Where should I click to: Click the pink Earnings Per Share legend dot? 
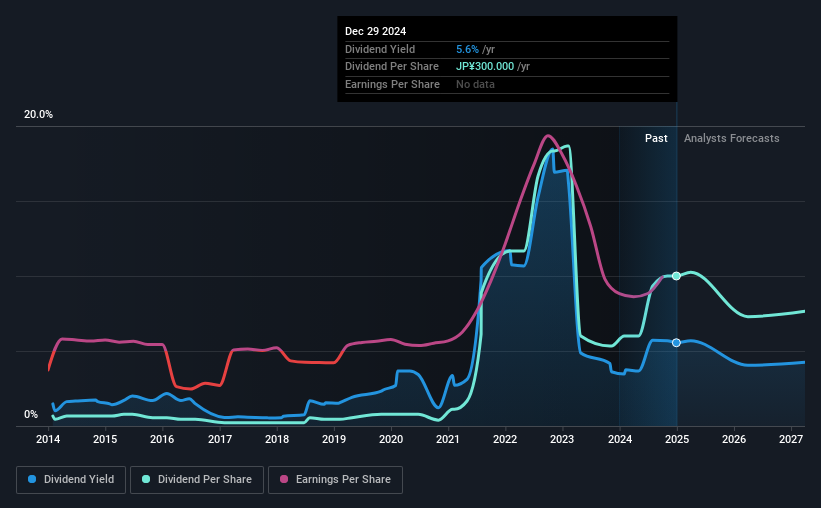[284, 479]
